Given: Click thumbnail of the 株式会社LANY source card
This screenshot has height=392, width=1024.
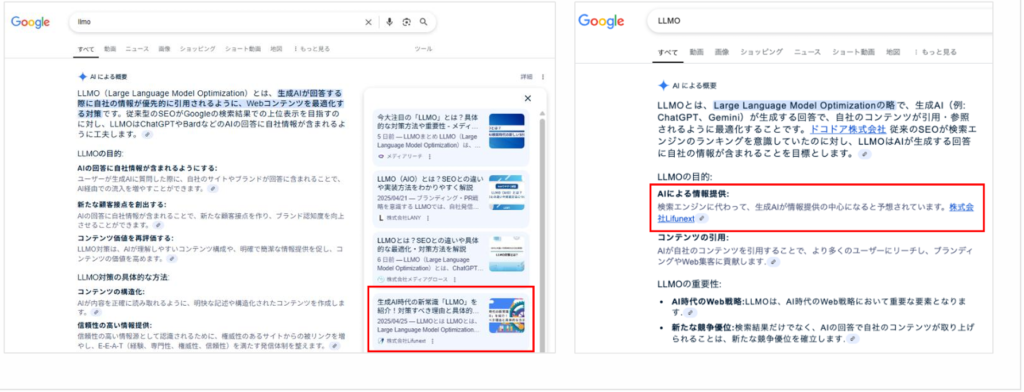Looking at the screenshot, I should (x=507, y=192).
